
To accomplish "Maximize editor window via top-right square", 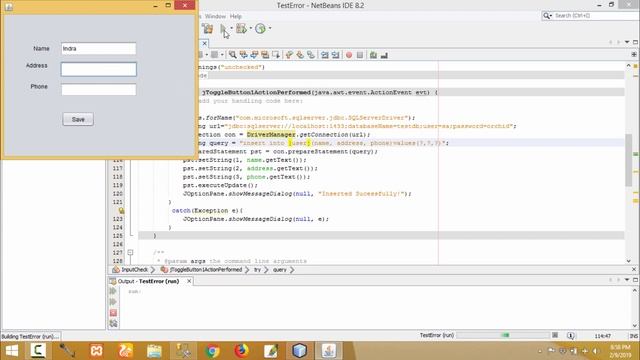I will tap(635, 42).
